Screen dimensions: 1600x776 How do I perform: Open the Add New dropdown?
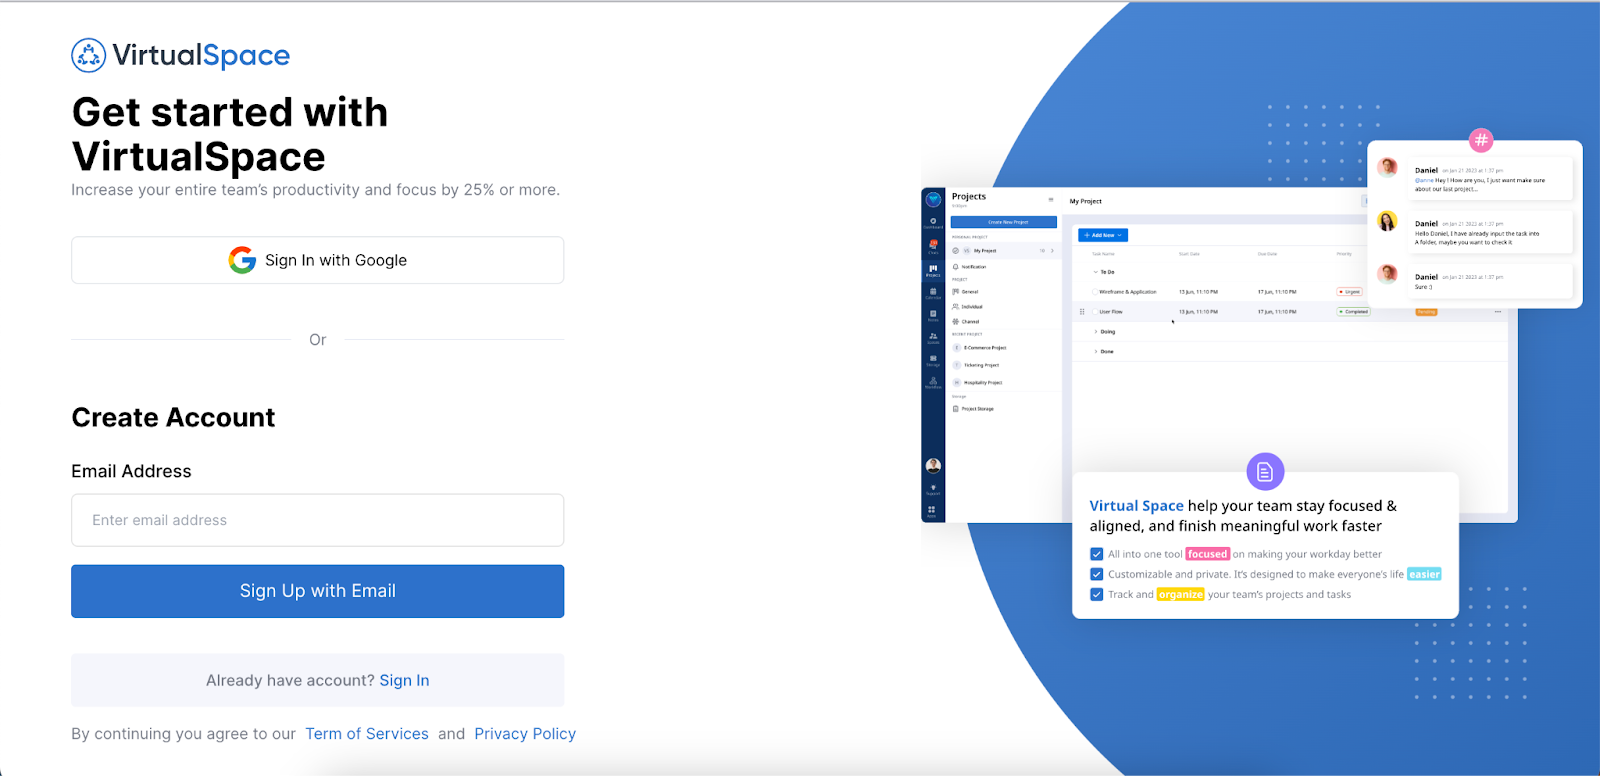pyautogui.click(x=1103, y=235)
